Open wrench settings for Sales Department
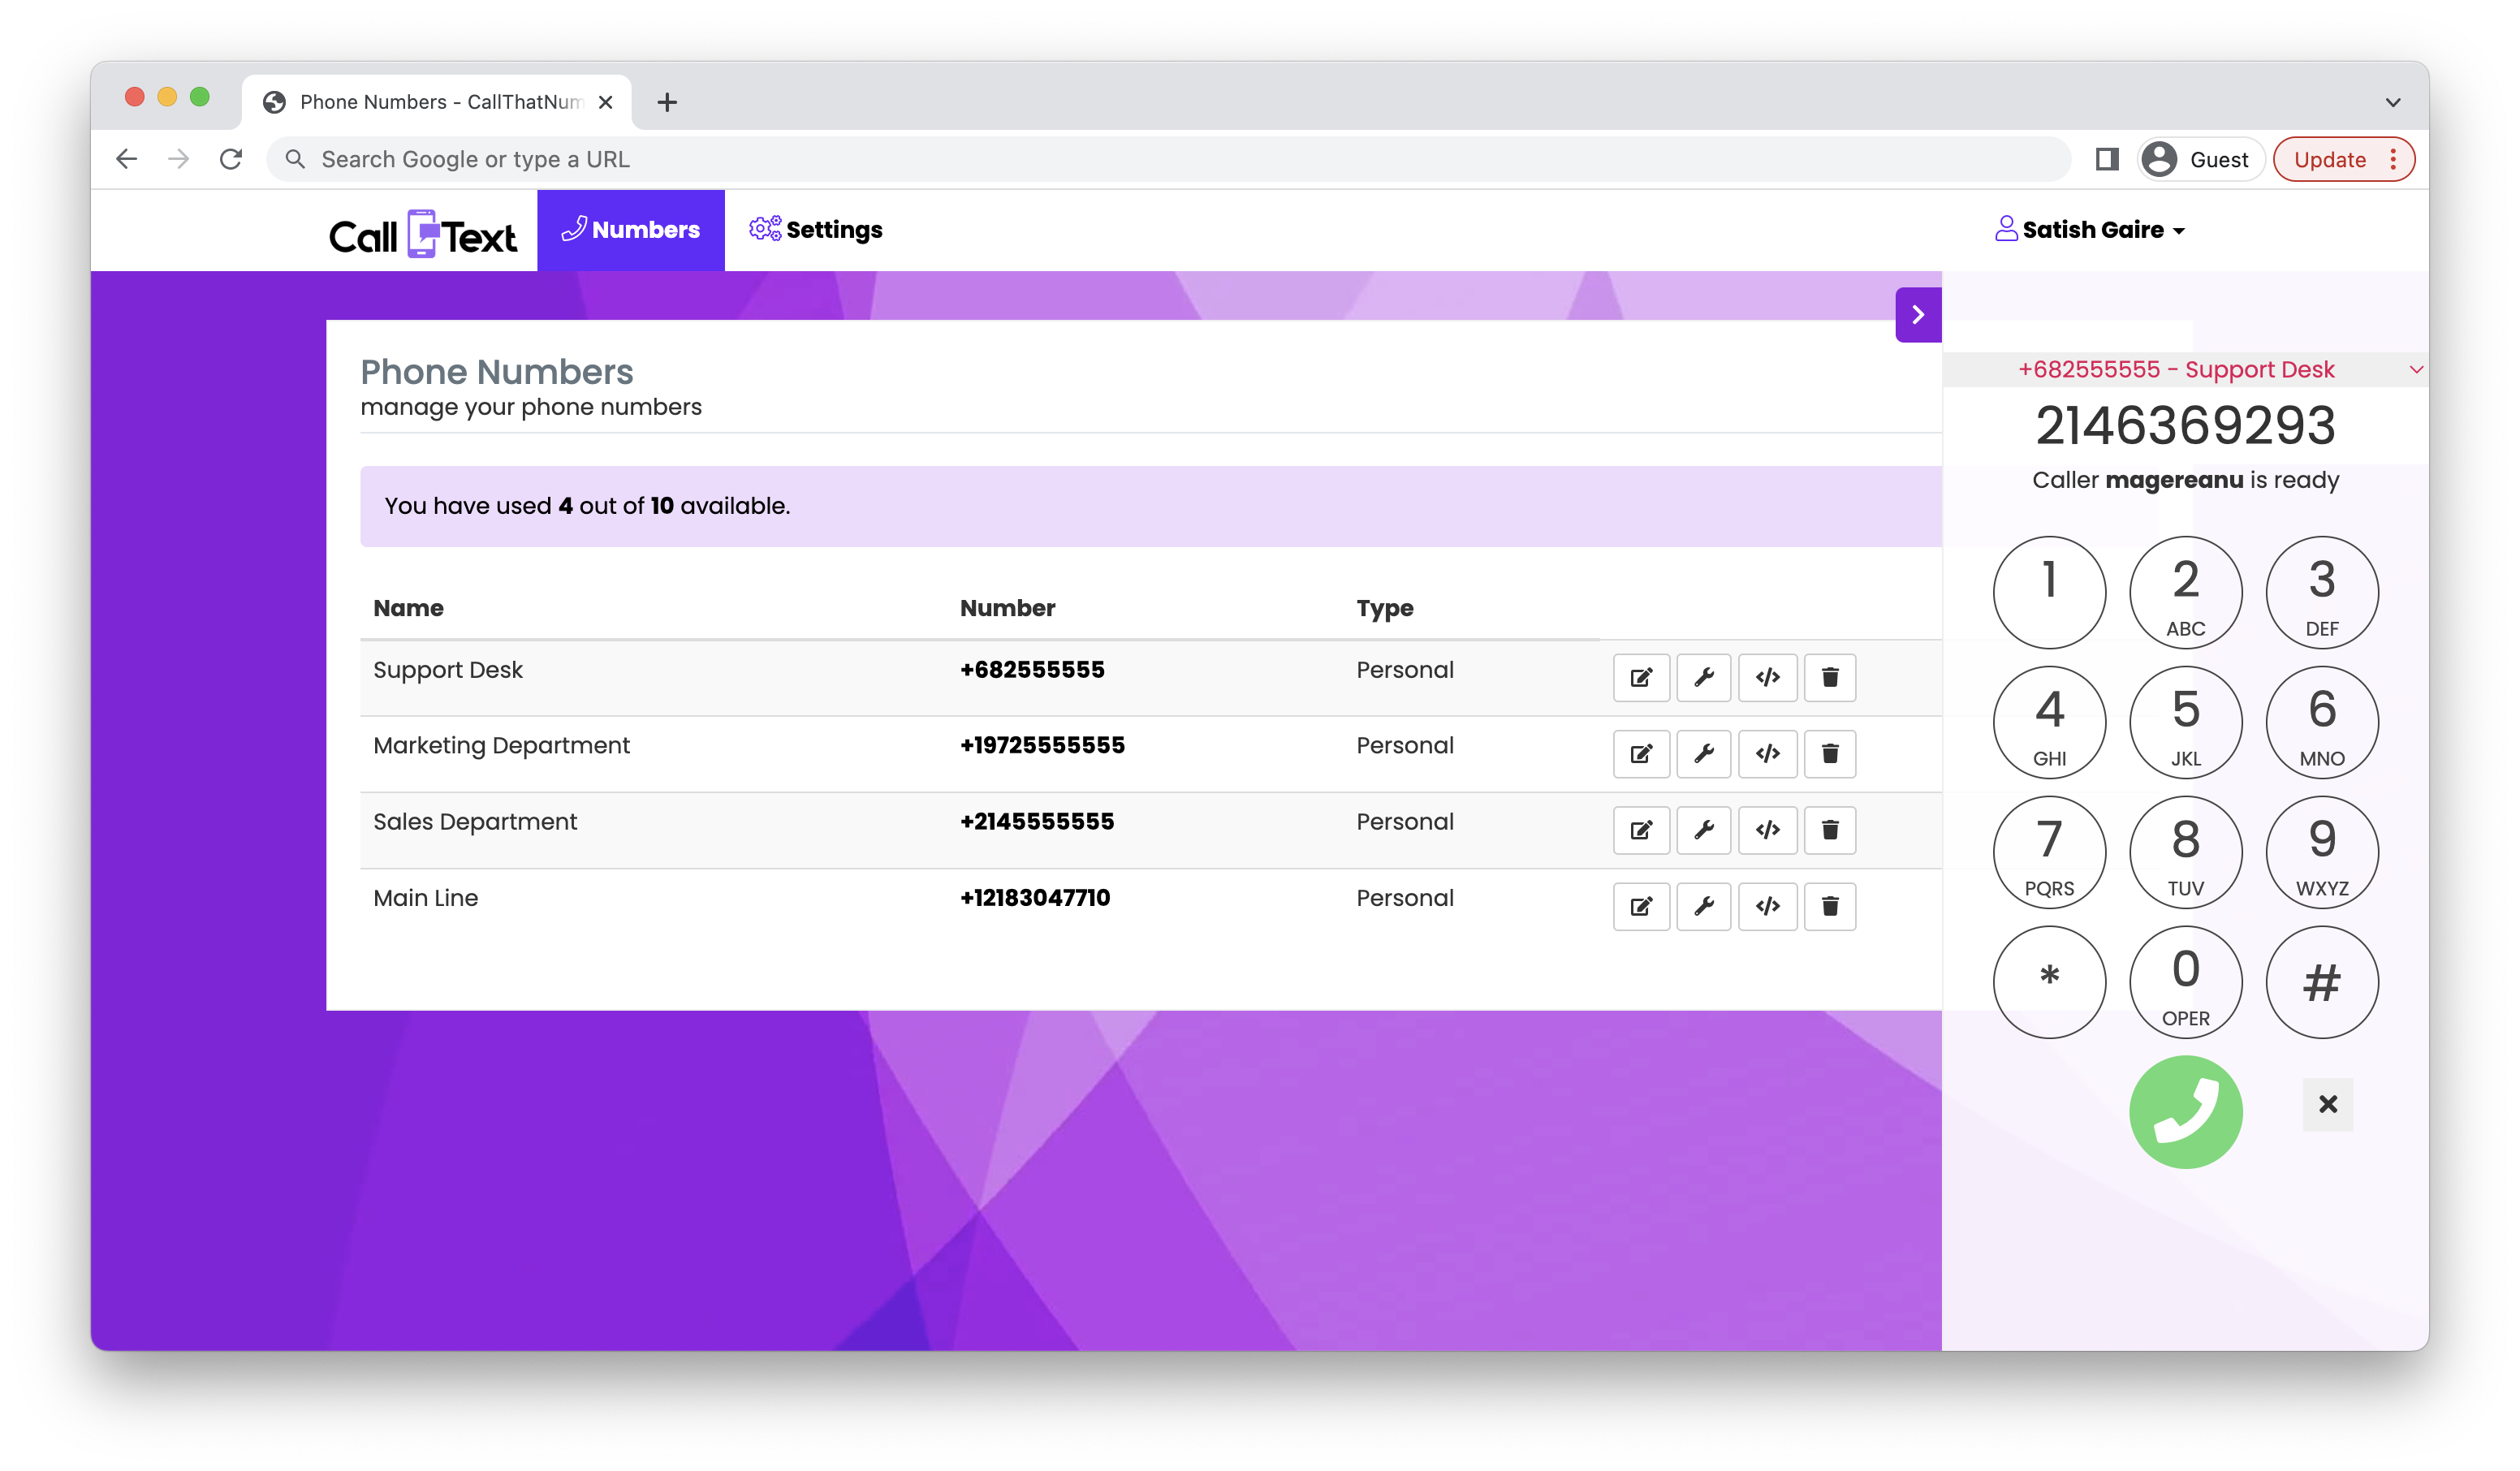Viewport: 2520px width, 1471px height. coord(1704,830)
